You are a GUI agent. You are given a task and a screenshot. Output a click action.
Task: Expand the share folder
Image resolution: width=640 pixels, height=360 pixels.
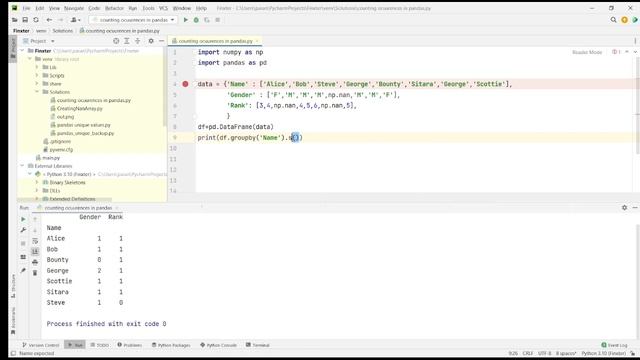click(x=37, y=84)
